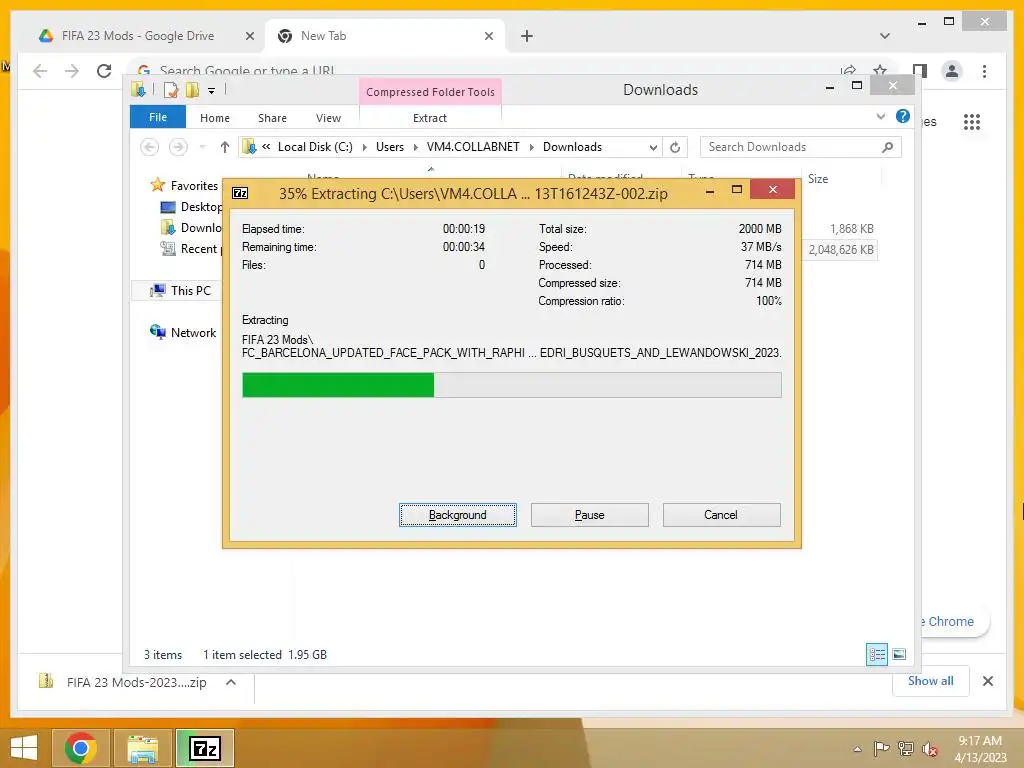The width and height of the screenshot is (1024, 768).
Task: Open recent locations dropdown arrow in Explorer
Action: click(x=202, y=147)
